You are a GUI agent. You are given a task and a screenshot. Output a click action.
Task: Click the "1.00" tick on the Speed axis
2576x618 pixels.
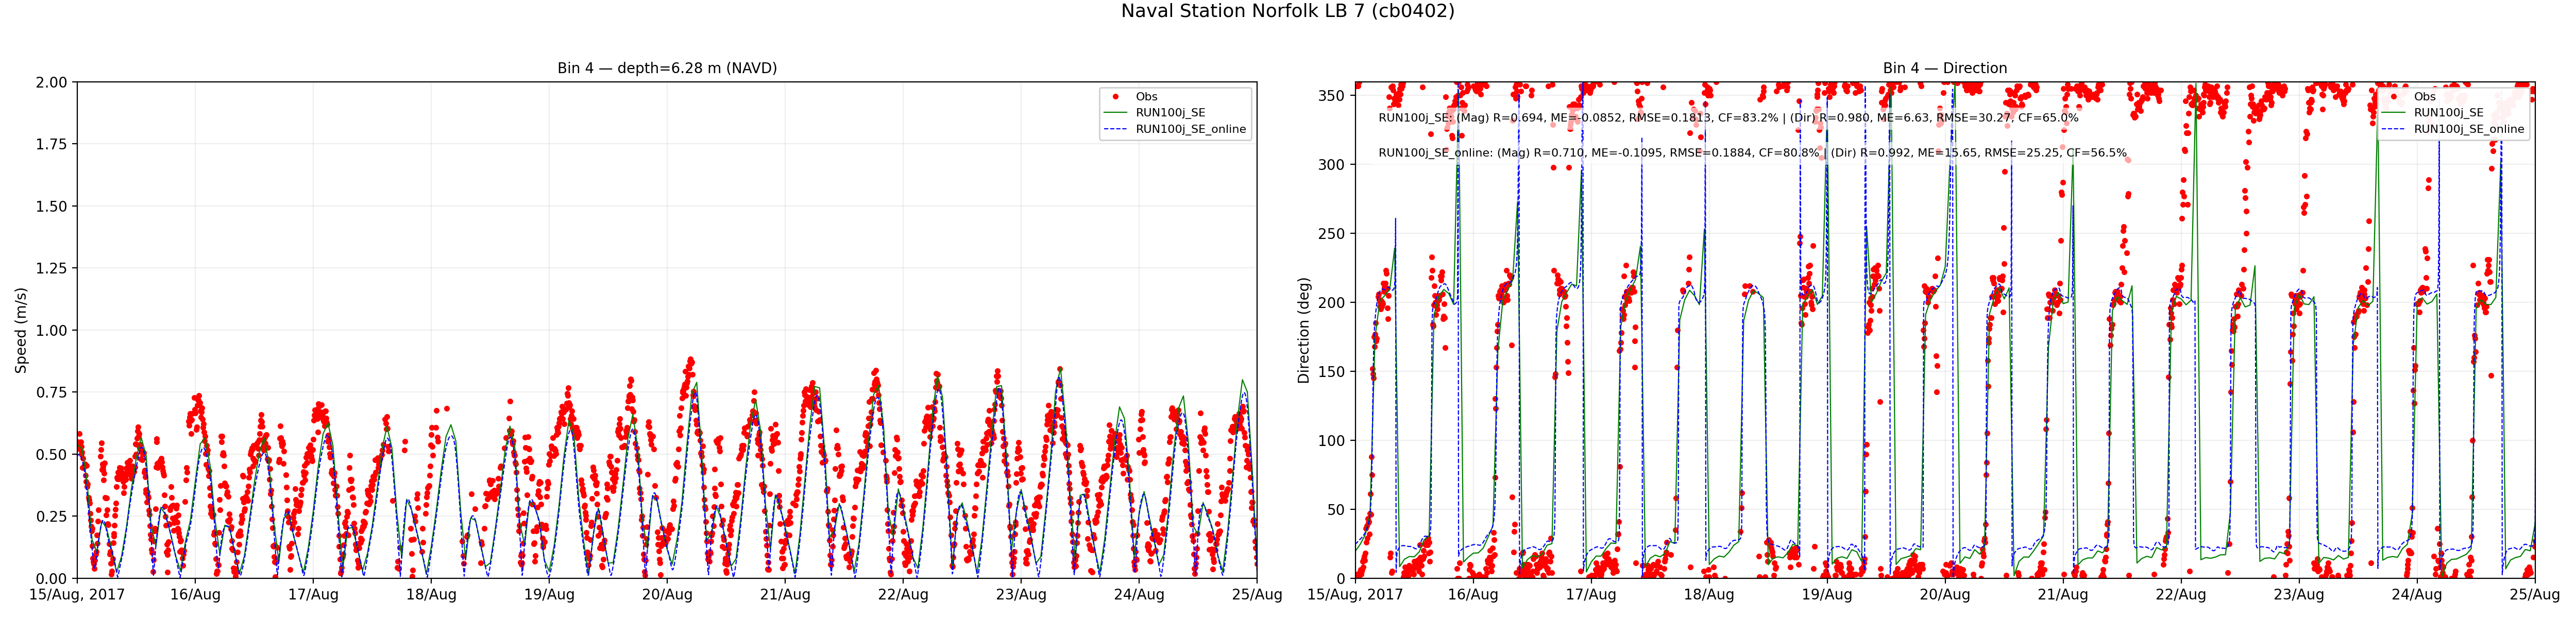click(51, 330)
